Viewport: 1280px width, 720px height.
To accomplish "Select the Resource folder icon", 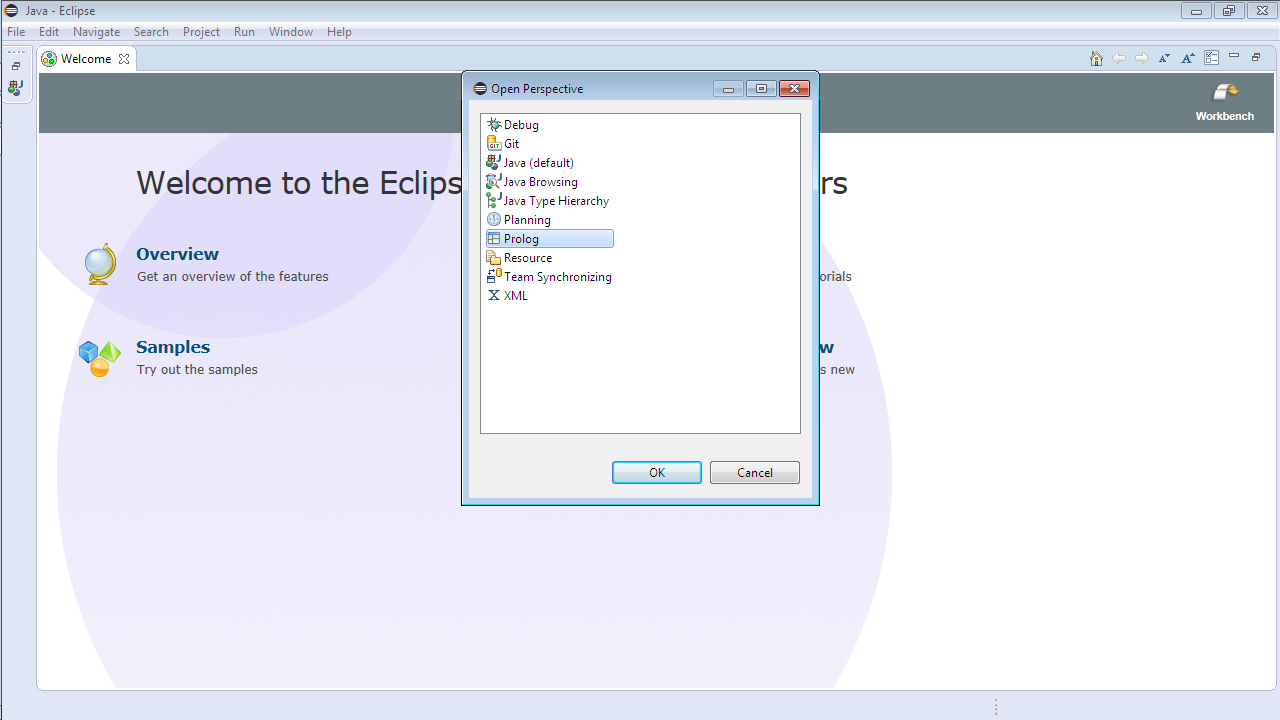I will click(x=494, y=258).
